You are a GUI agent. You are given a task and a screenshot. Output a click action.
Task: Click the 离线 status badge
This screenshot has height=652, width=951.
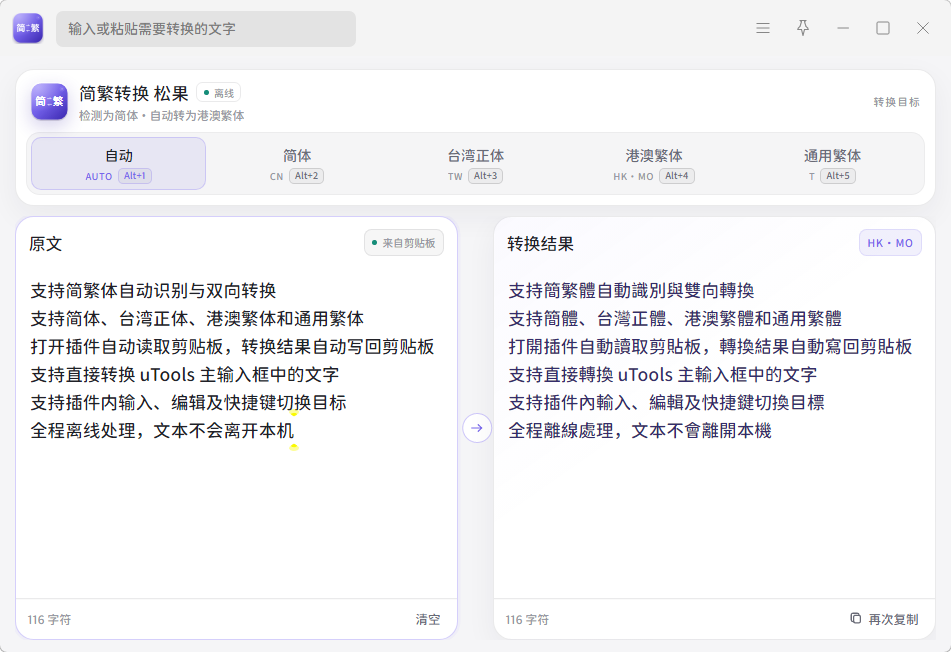pos(218,93)
